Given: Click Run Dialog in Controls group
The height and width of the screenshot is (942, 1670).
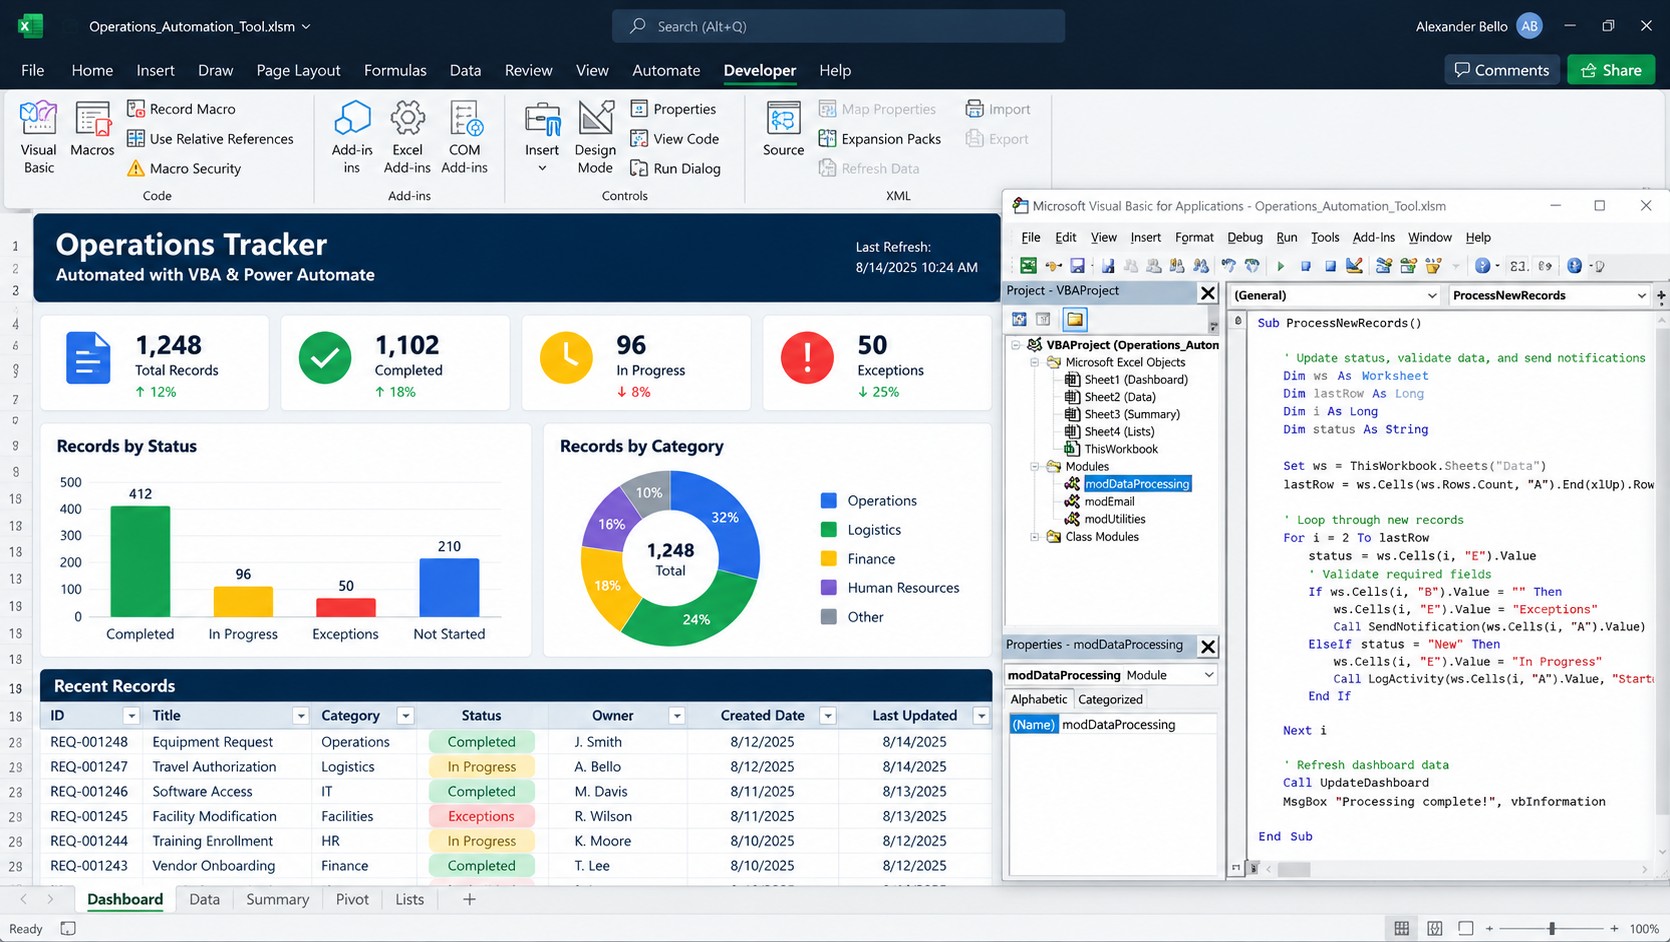Looking at the screenshot, I should tap(675, 168).
